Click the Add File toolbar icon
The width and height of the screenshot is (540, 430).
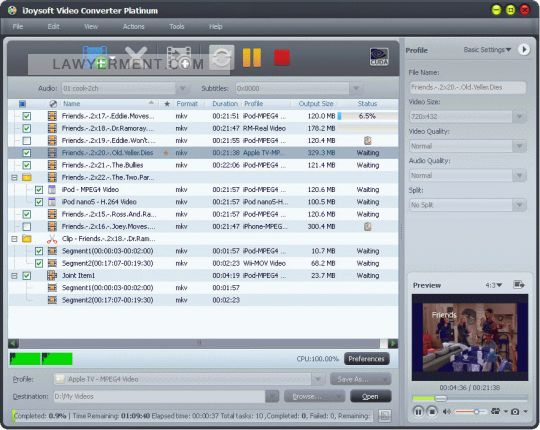95,57
